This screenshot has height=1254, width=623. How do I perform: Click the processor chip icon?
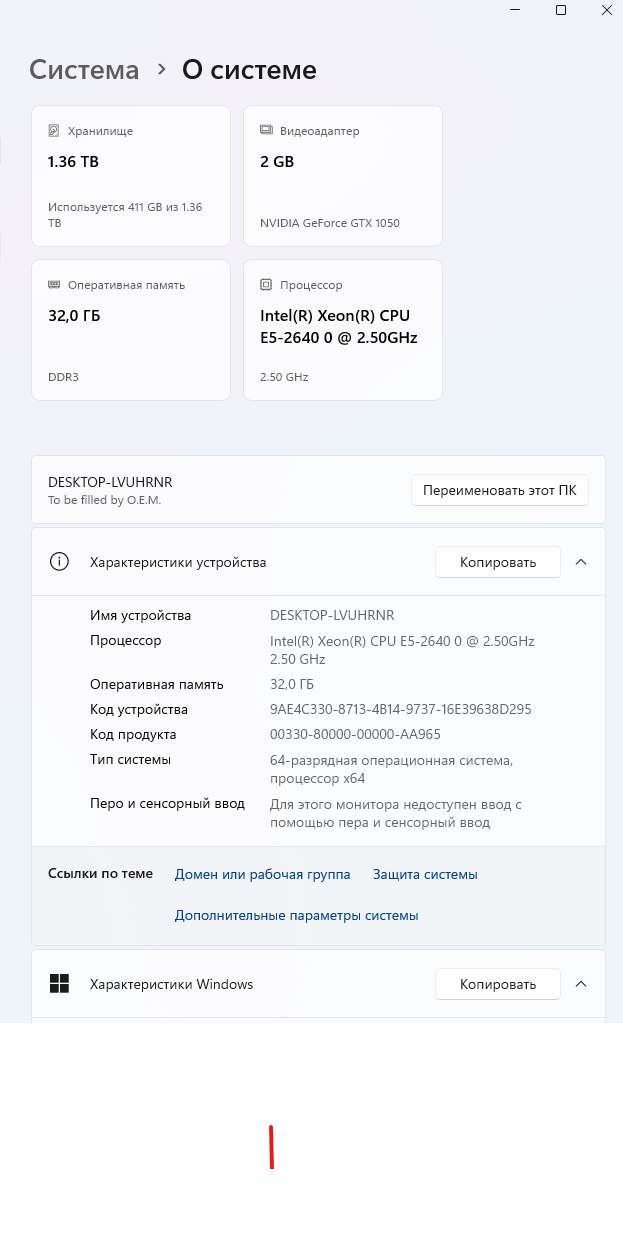pyautogui.click(x=266, y=285)
